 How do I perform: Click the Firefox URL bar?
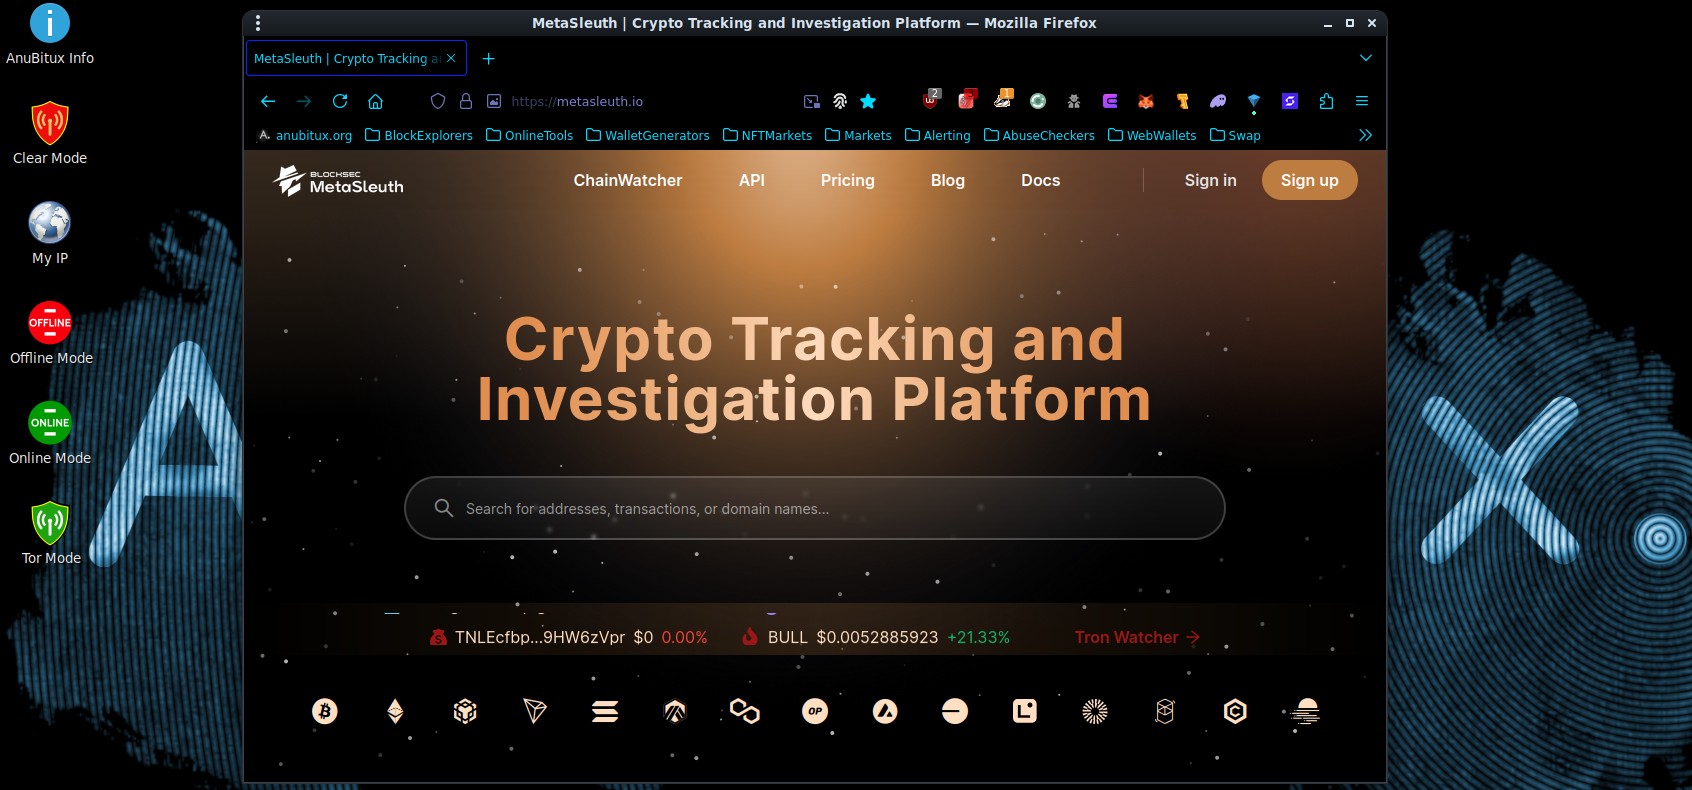click(650, 101)
